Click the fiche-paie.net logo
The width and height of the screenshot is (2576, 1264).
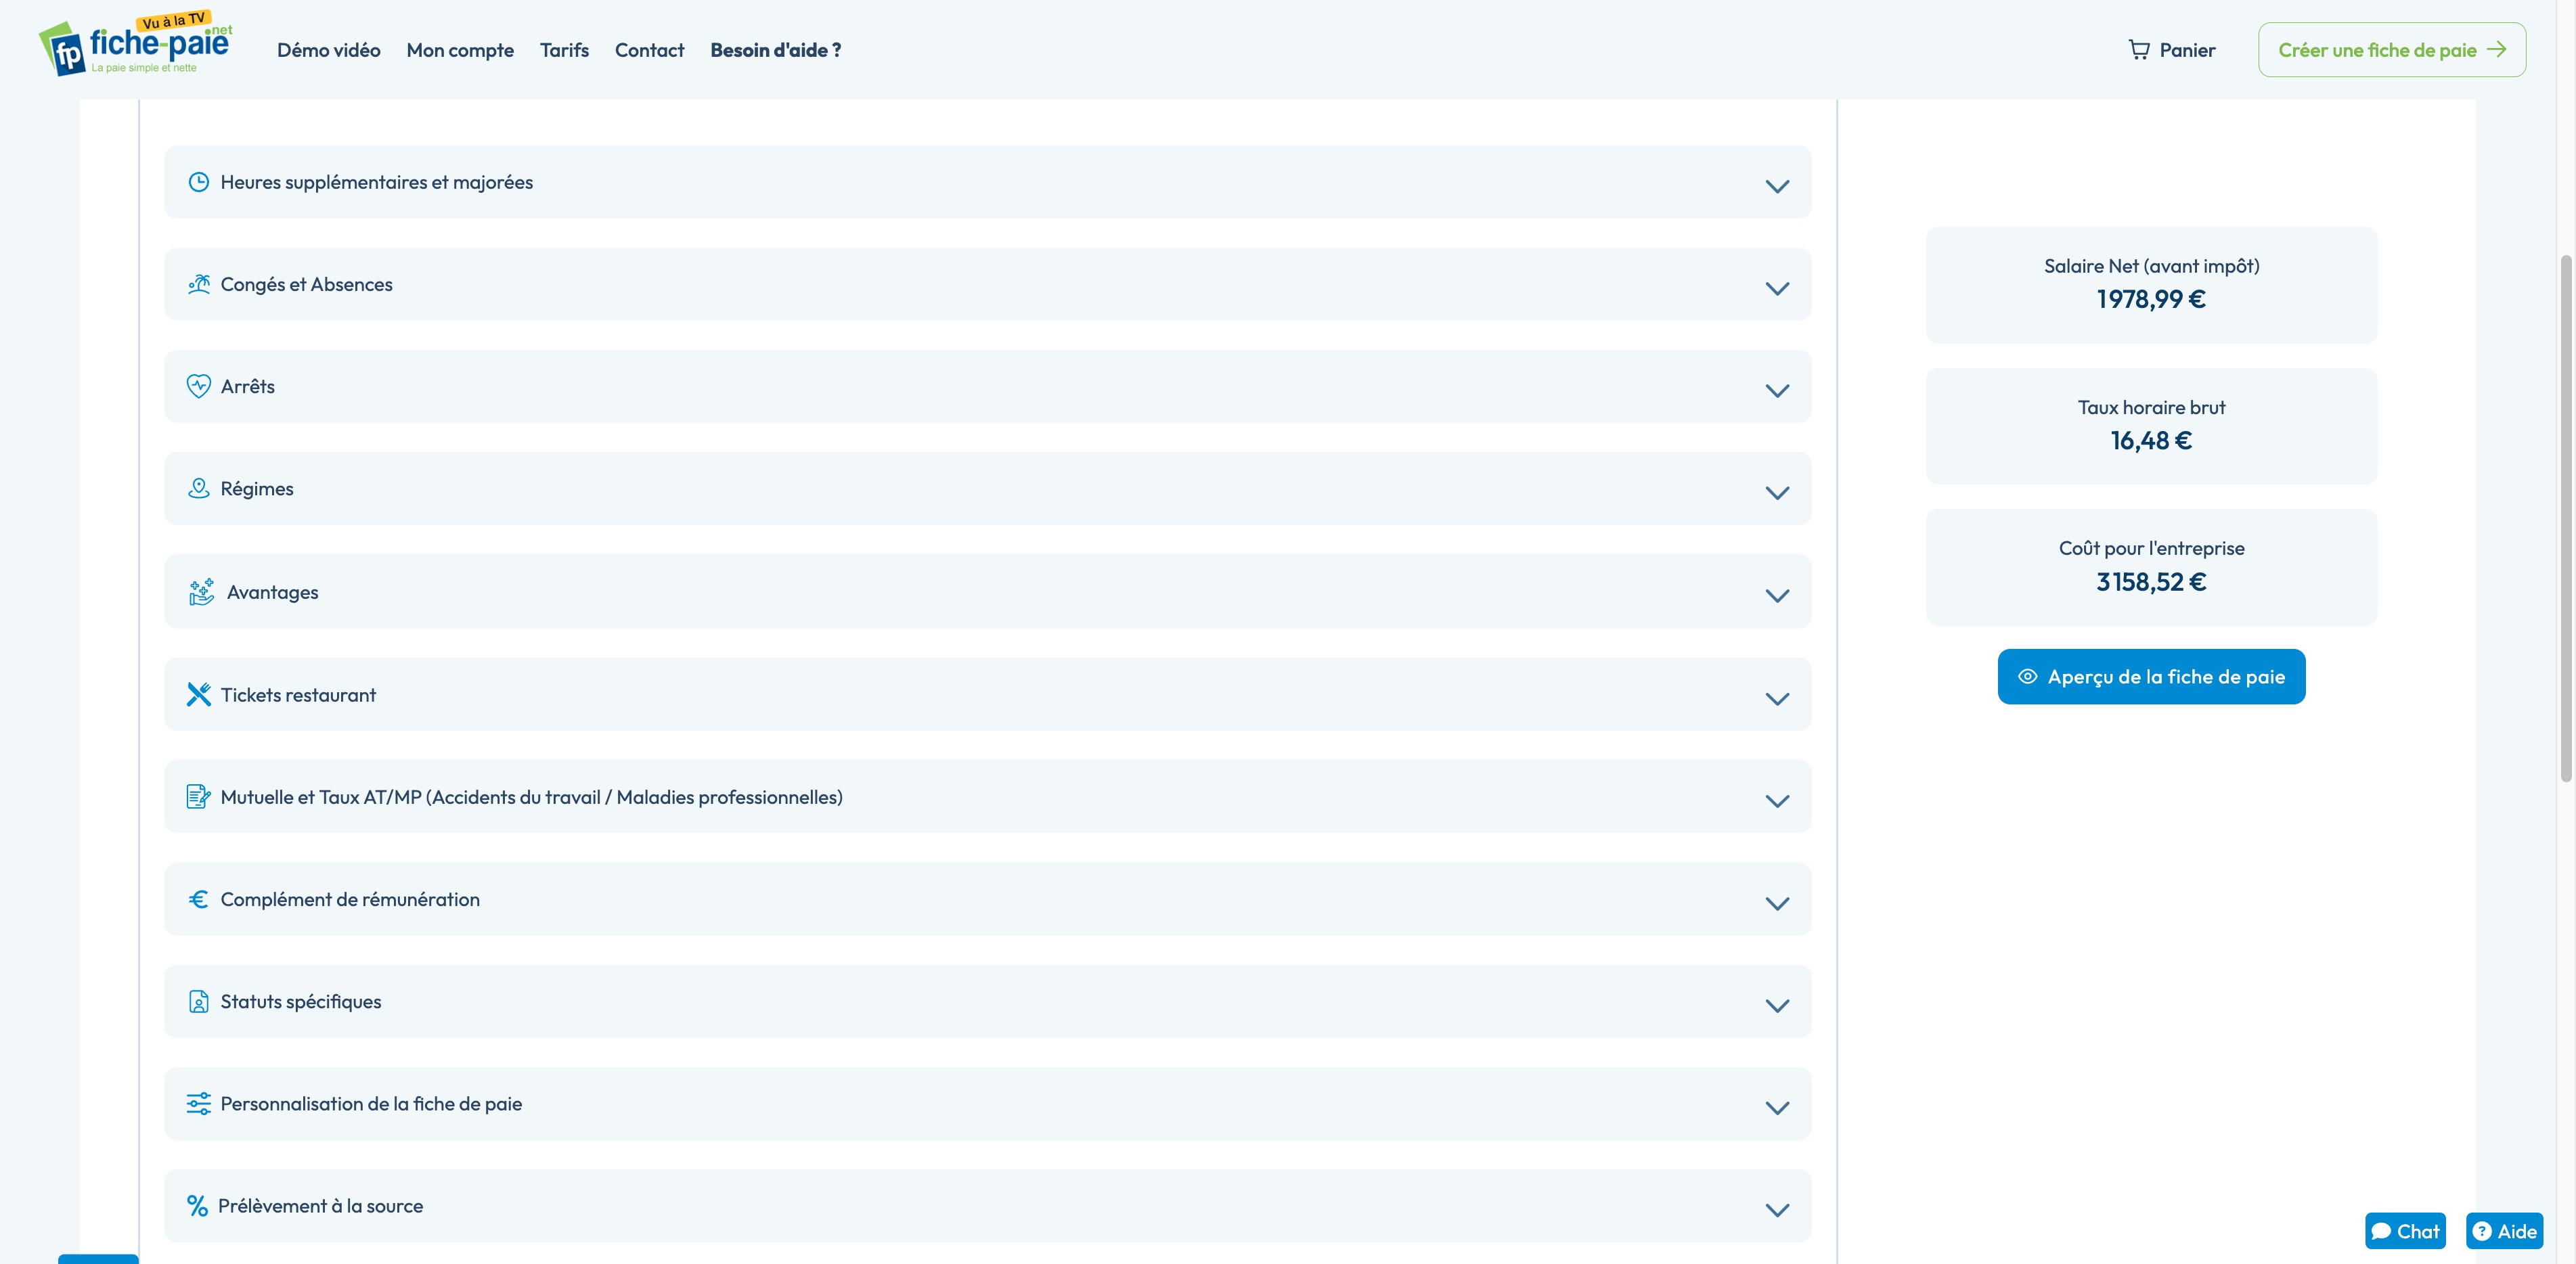coord(136,46)
